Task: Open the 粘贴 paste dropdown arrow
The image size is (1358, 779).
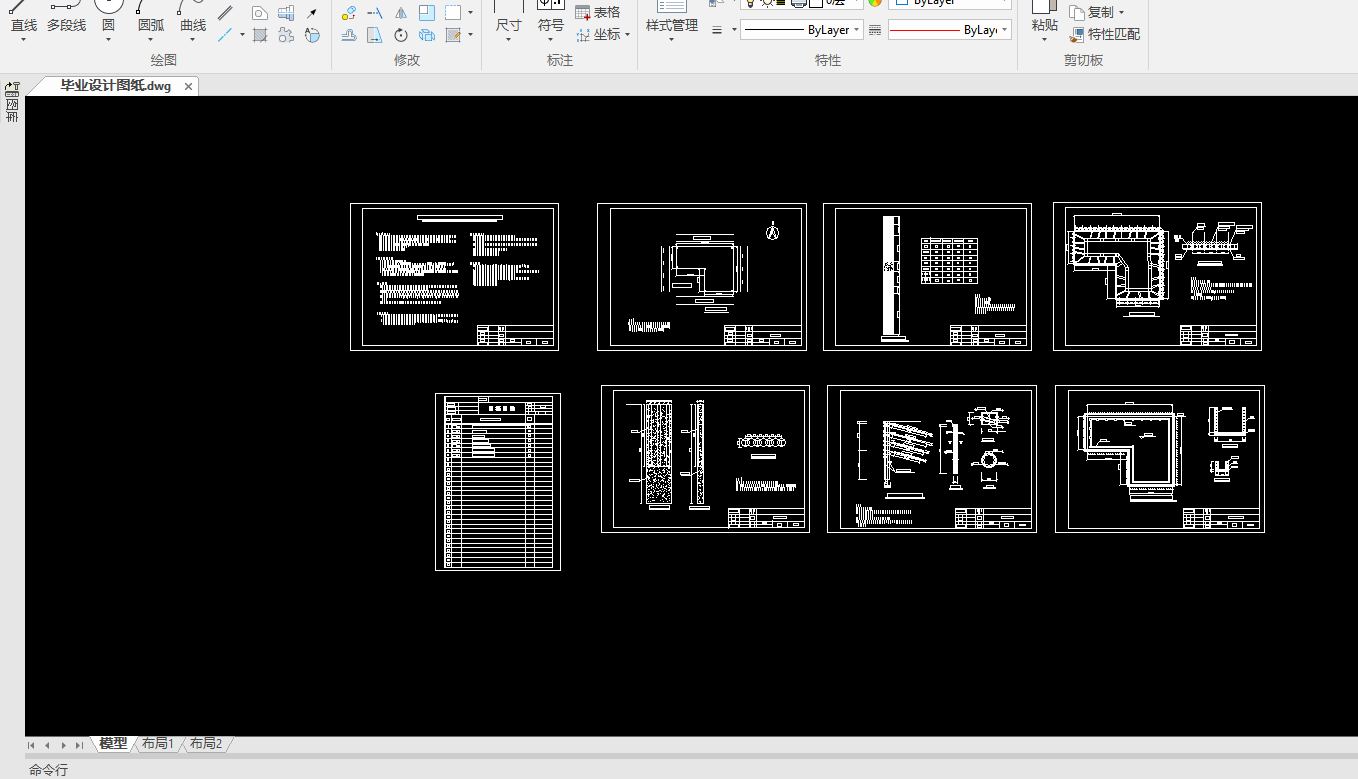Action: pyautogui.click(x=1044, y=40)
